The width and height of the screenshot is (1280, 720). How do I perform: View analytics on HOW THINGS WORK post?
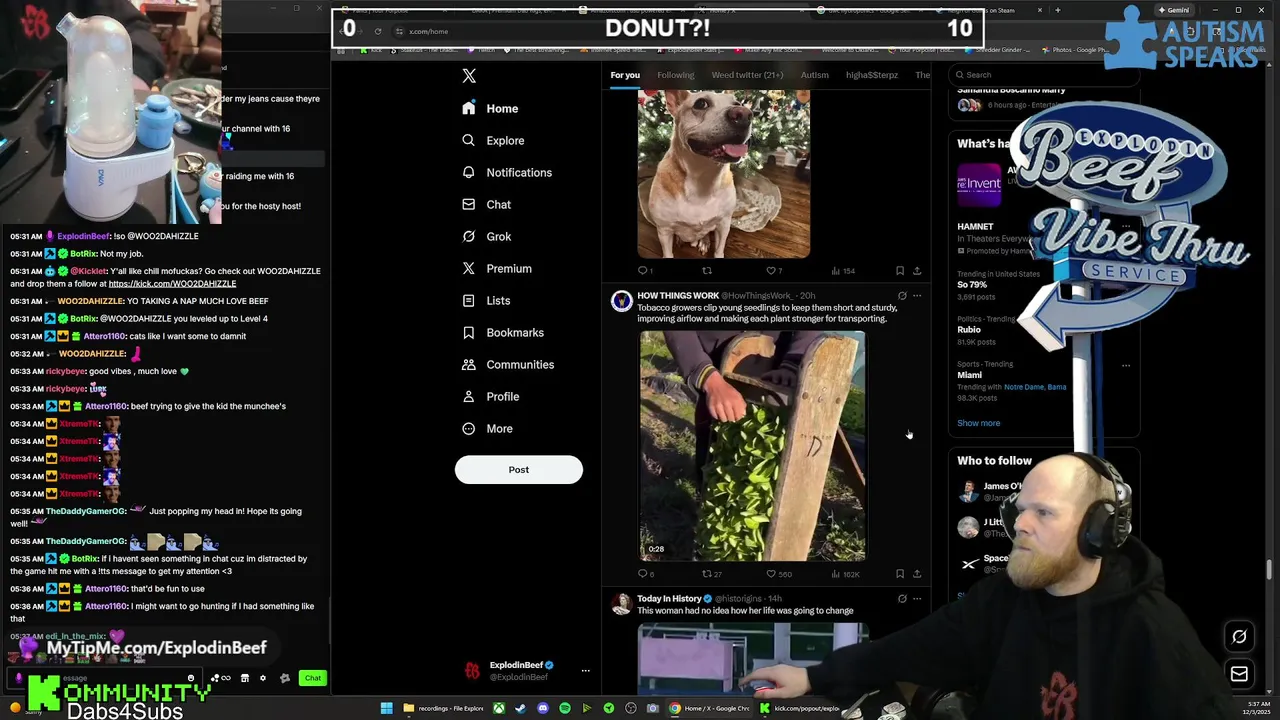845,574
